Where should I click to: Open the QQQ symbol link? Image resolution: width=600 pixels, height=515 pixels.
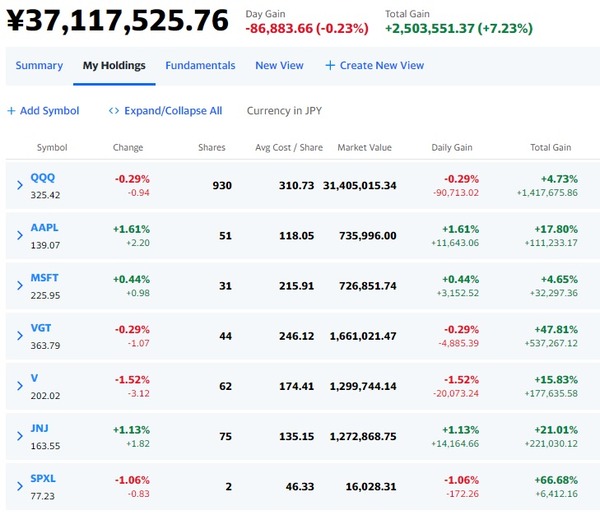[x=43, y=178]
